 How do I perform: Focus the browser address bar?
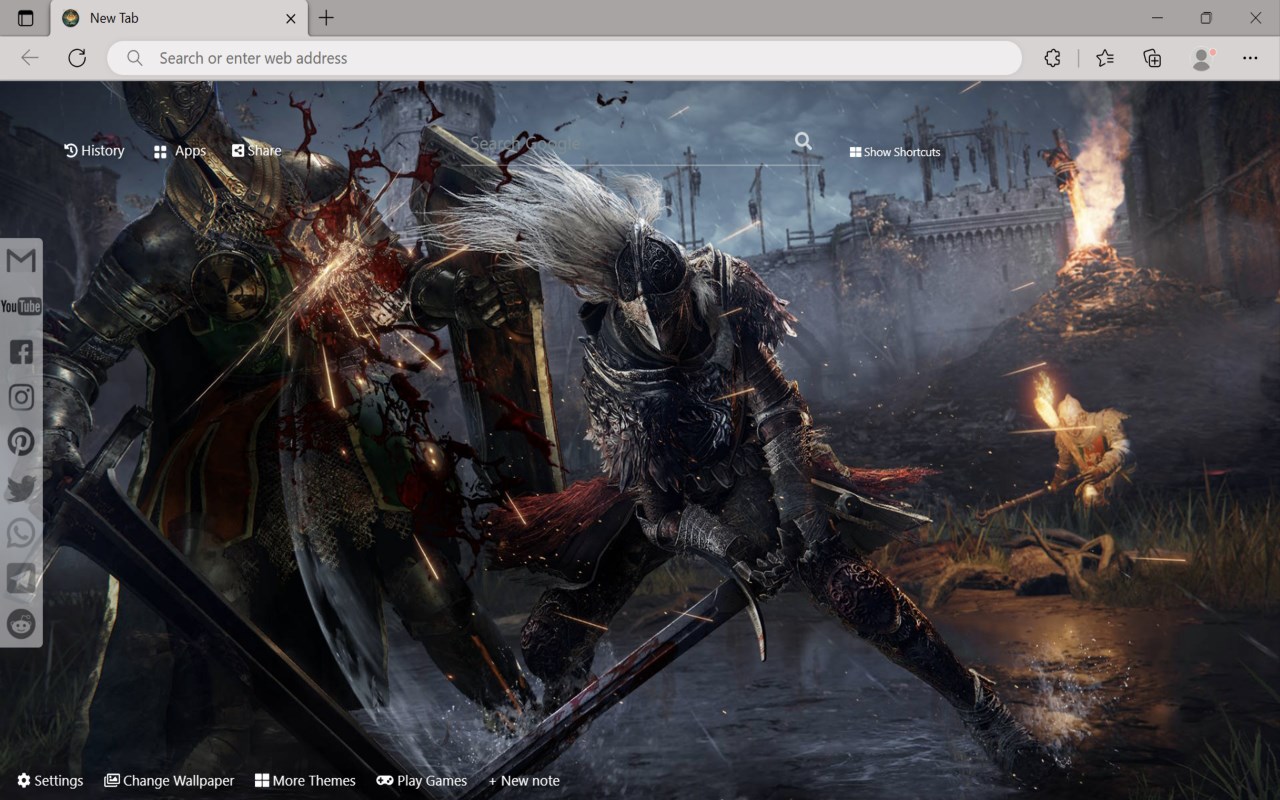(564, 58)
